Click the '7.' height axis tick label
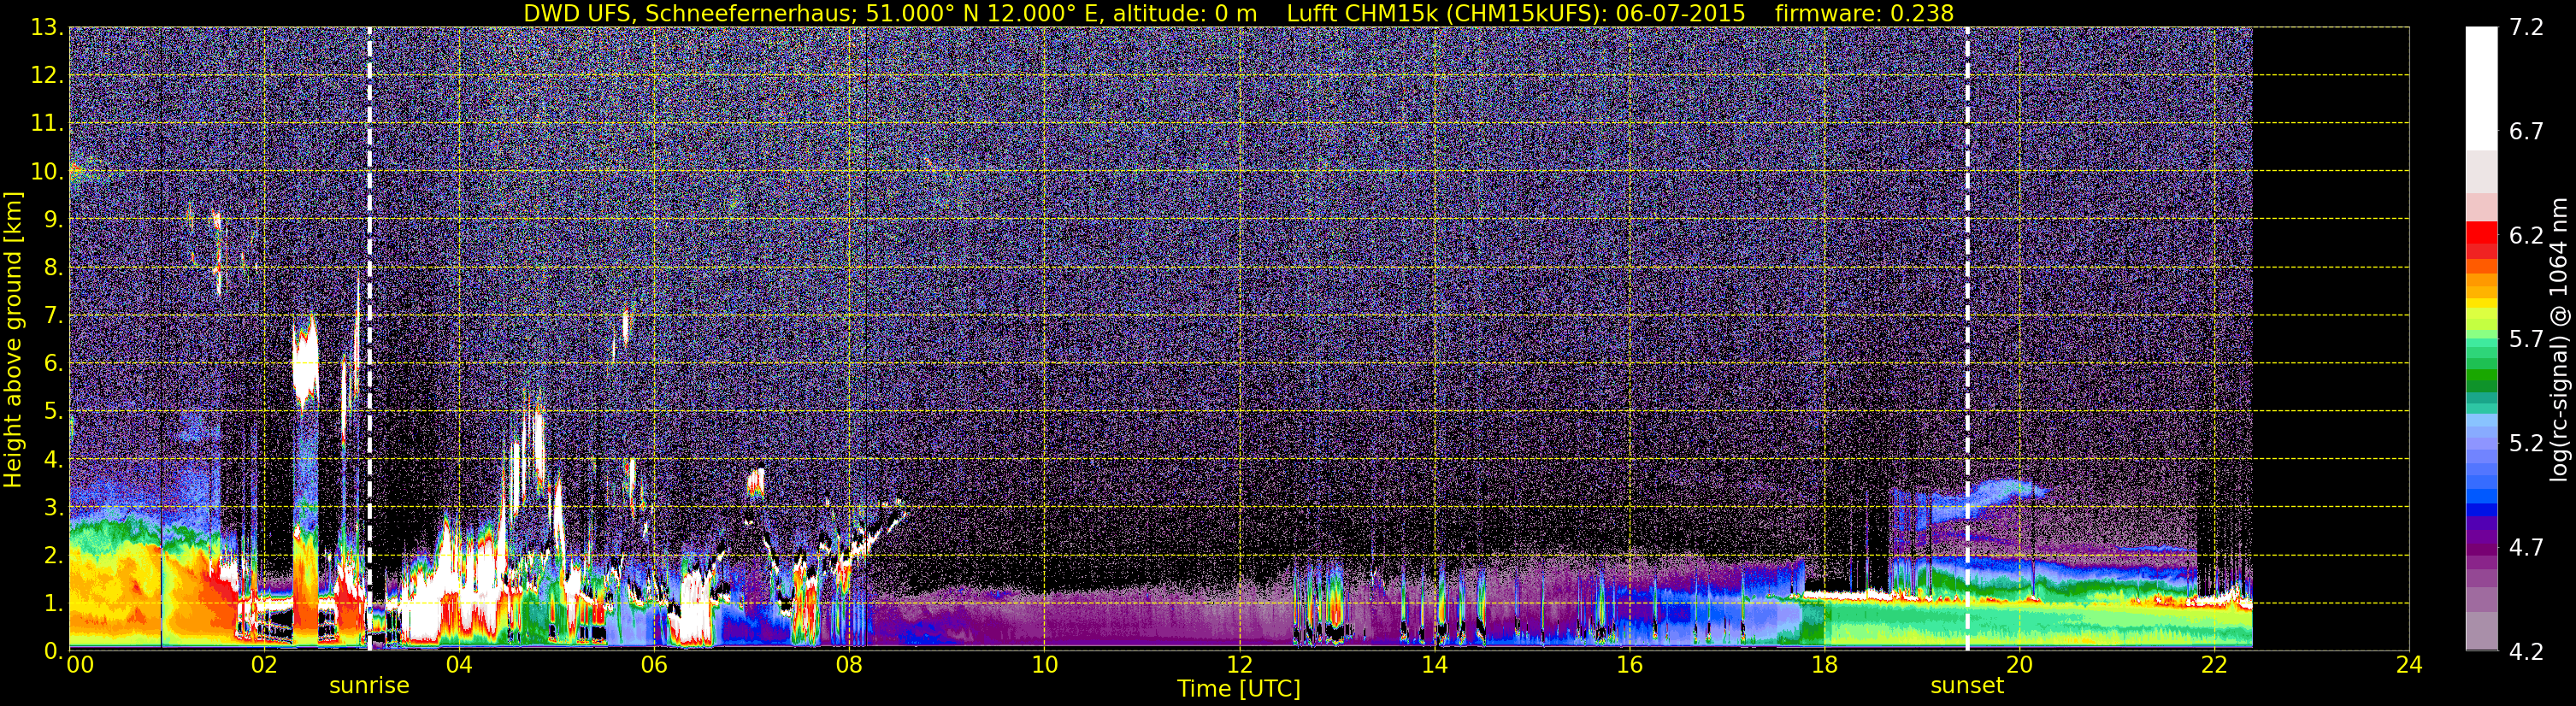Viewport: 2576px width, 706px height. point(53,316)
